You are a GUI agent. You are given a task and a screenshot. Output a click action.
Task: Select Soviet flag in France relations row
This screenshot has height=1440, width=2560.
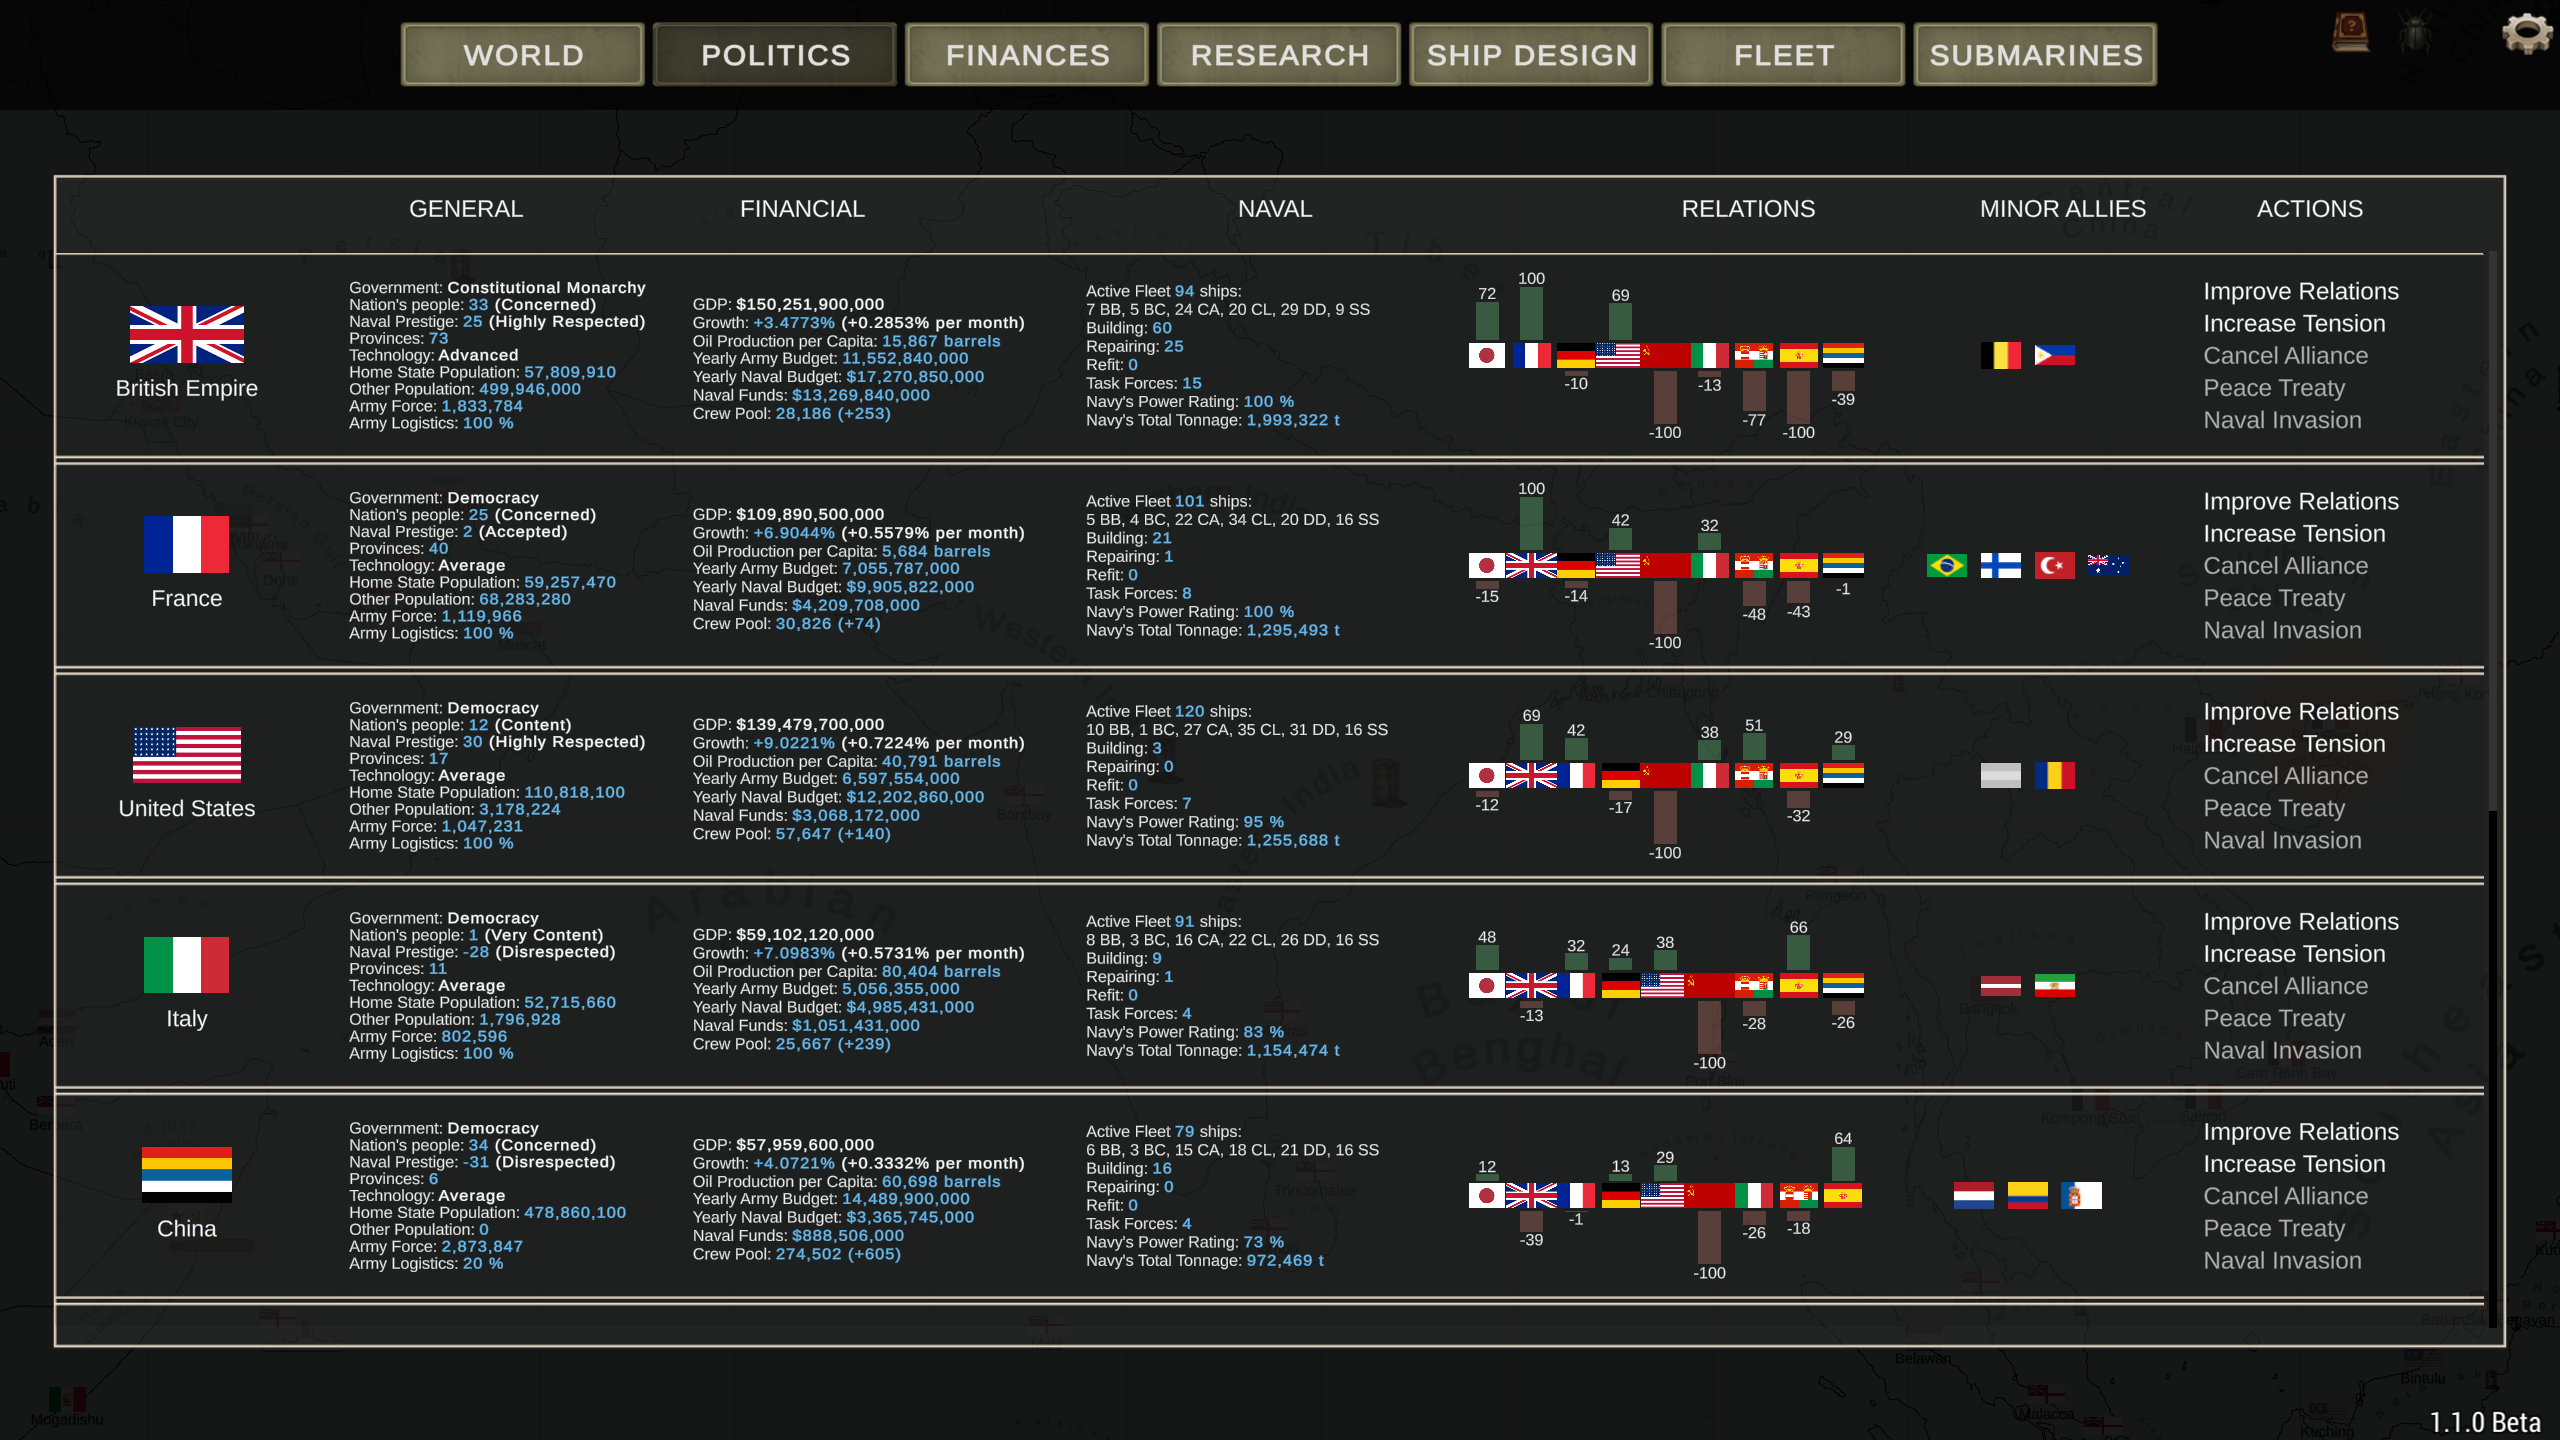(x=1665, y=565)
